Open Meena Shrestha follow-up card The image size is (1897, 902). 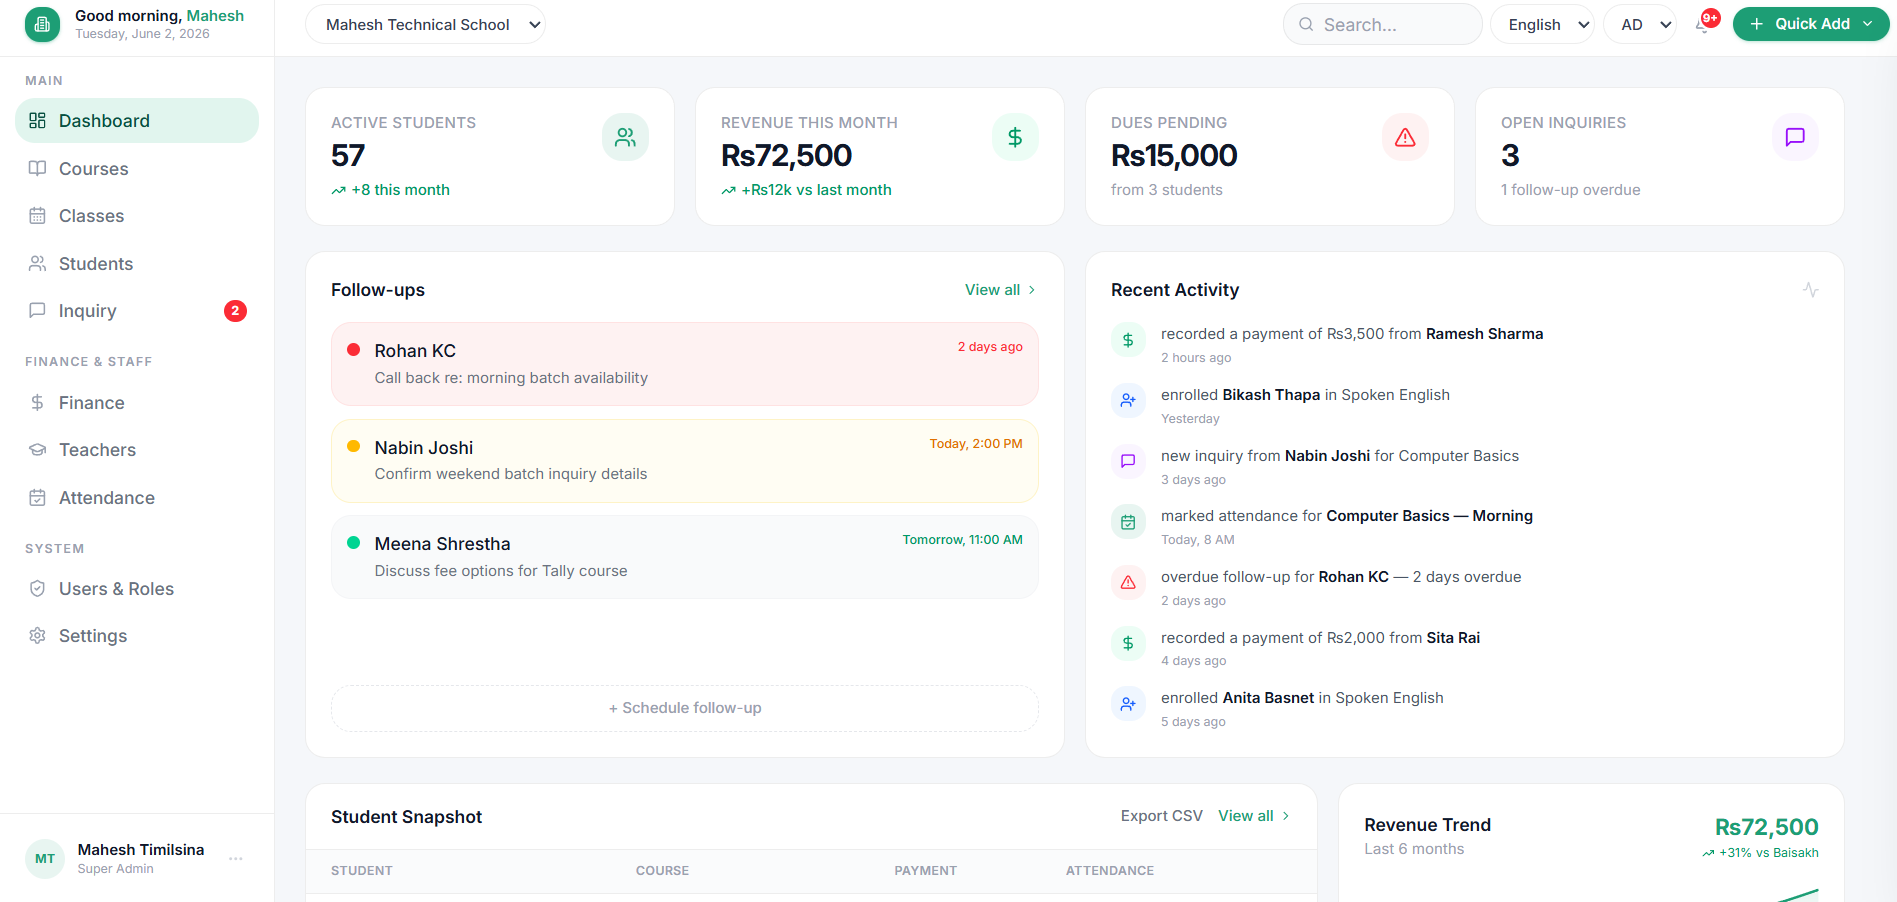click(685, 557)
